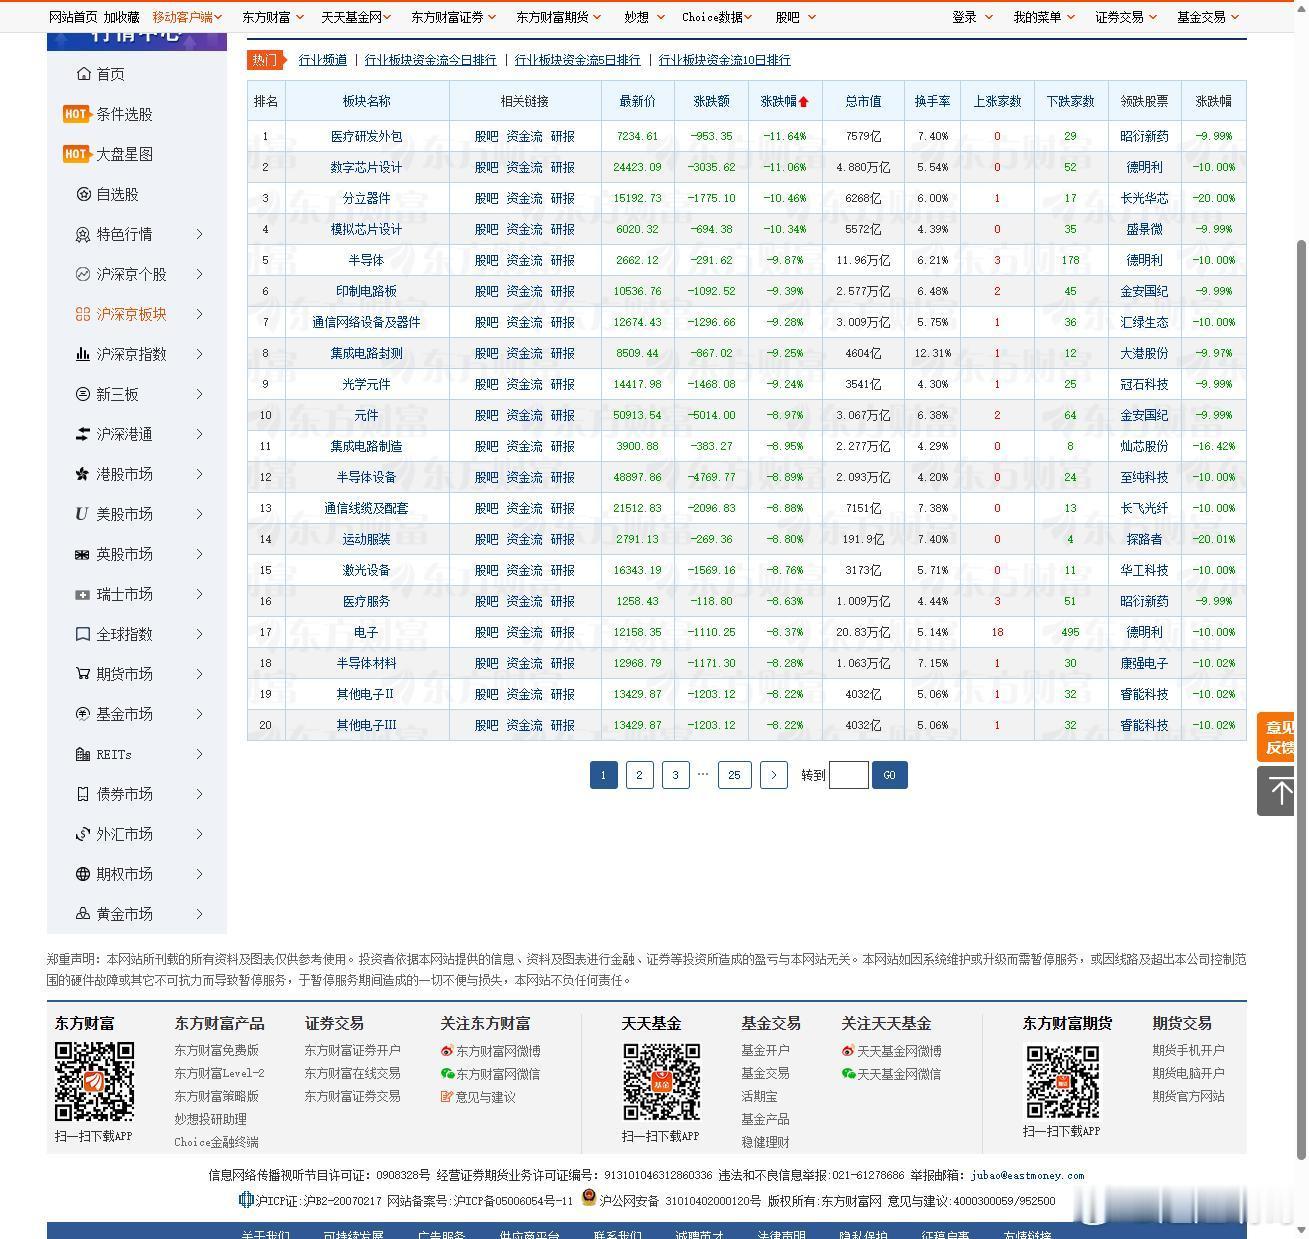The width and height of the screenshot is (1309, 1239).
Task: Expand the 沪深京个股 sidebar chevron
Action: 199,274
